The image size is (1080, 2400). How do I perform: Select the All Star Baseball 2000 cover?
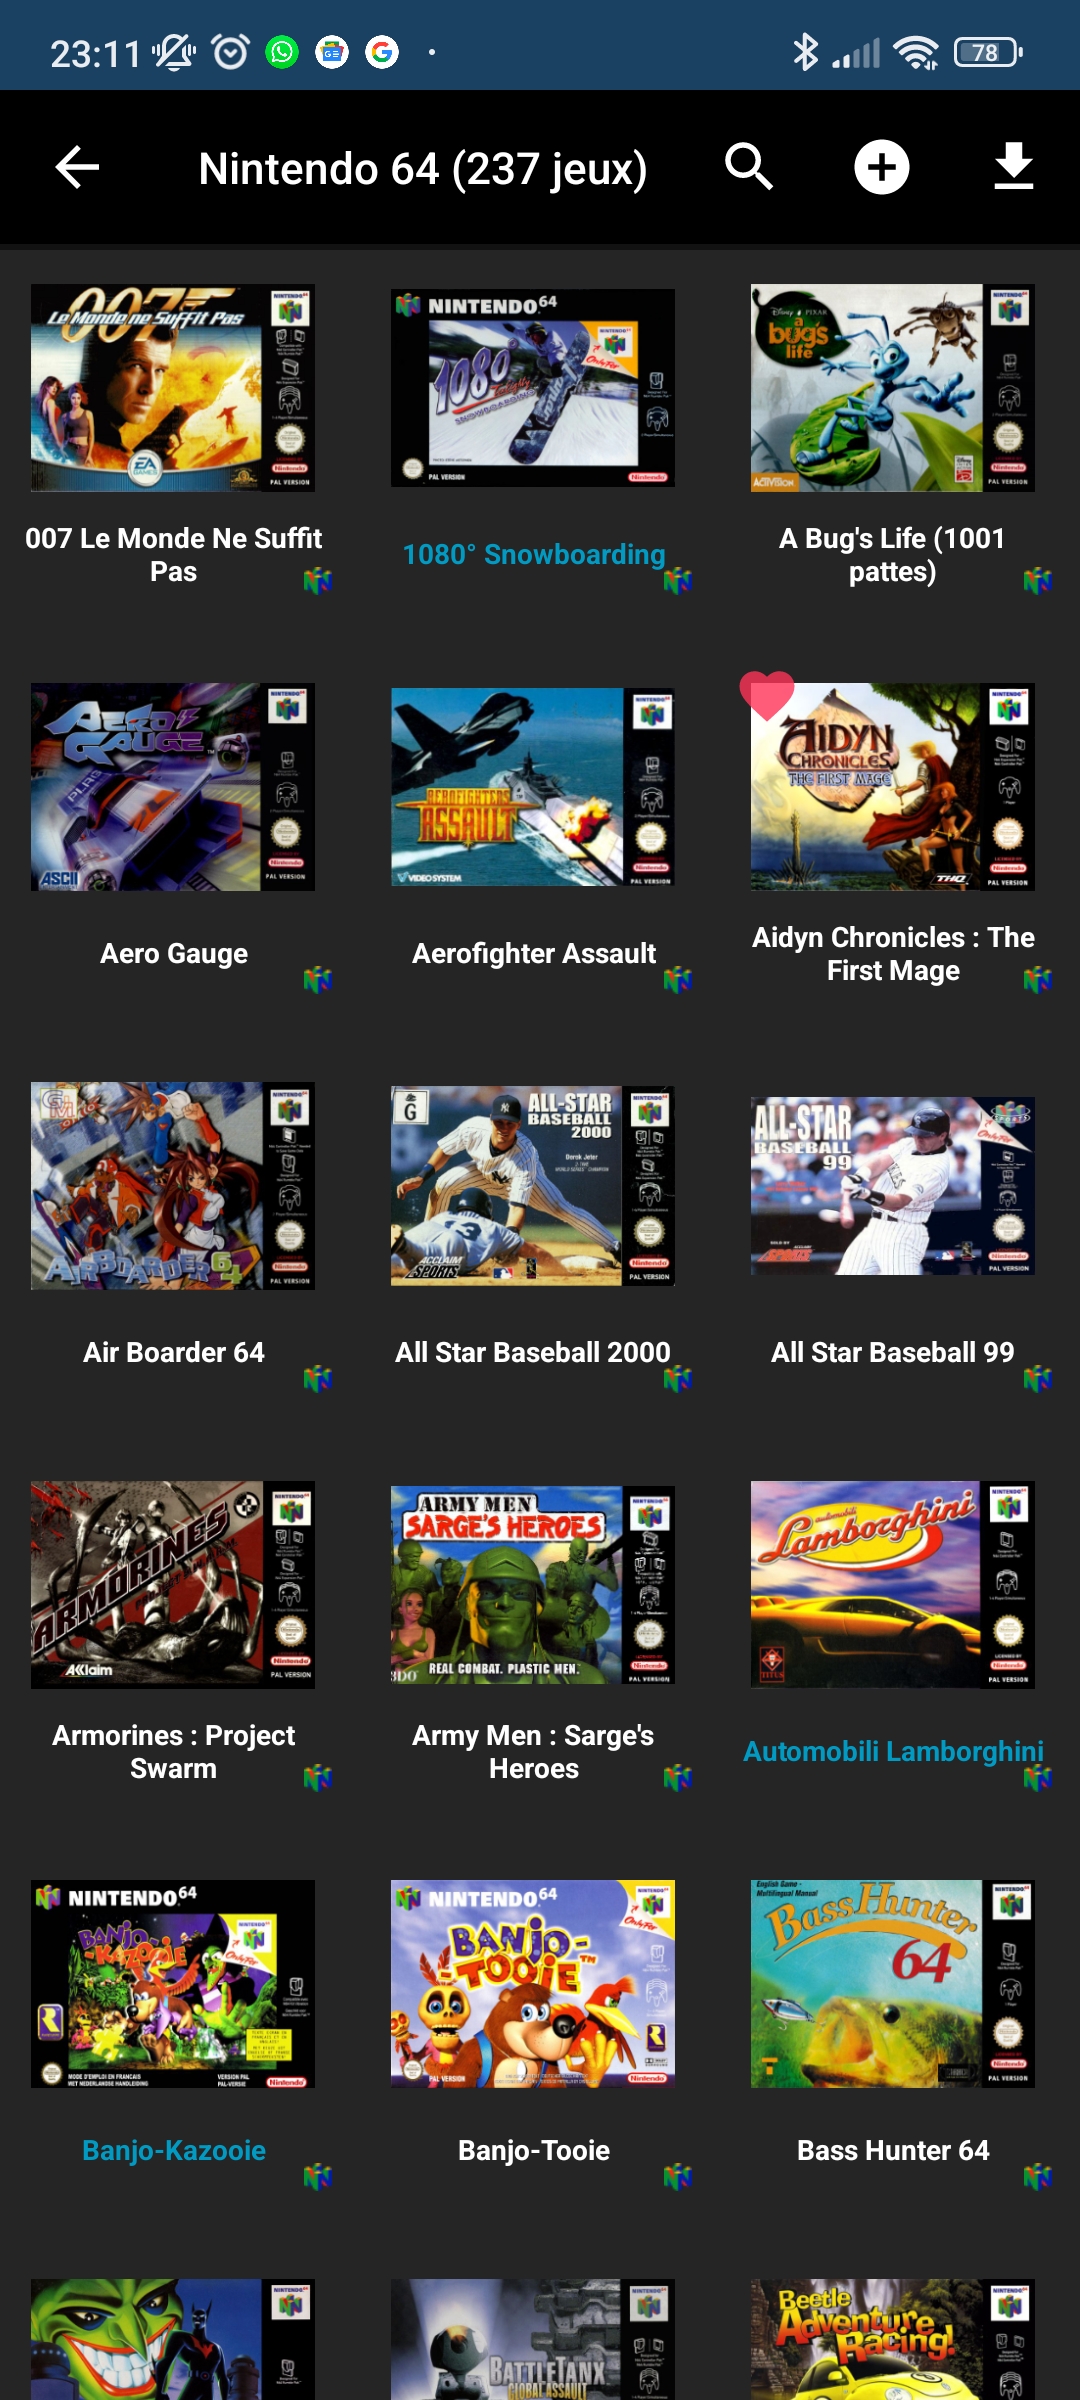[533, 1186]
